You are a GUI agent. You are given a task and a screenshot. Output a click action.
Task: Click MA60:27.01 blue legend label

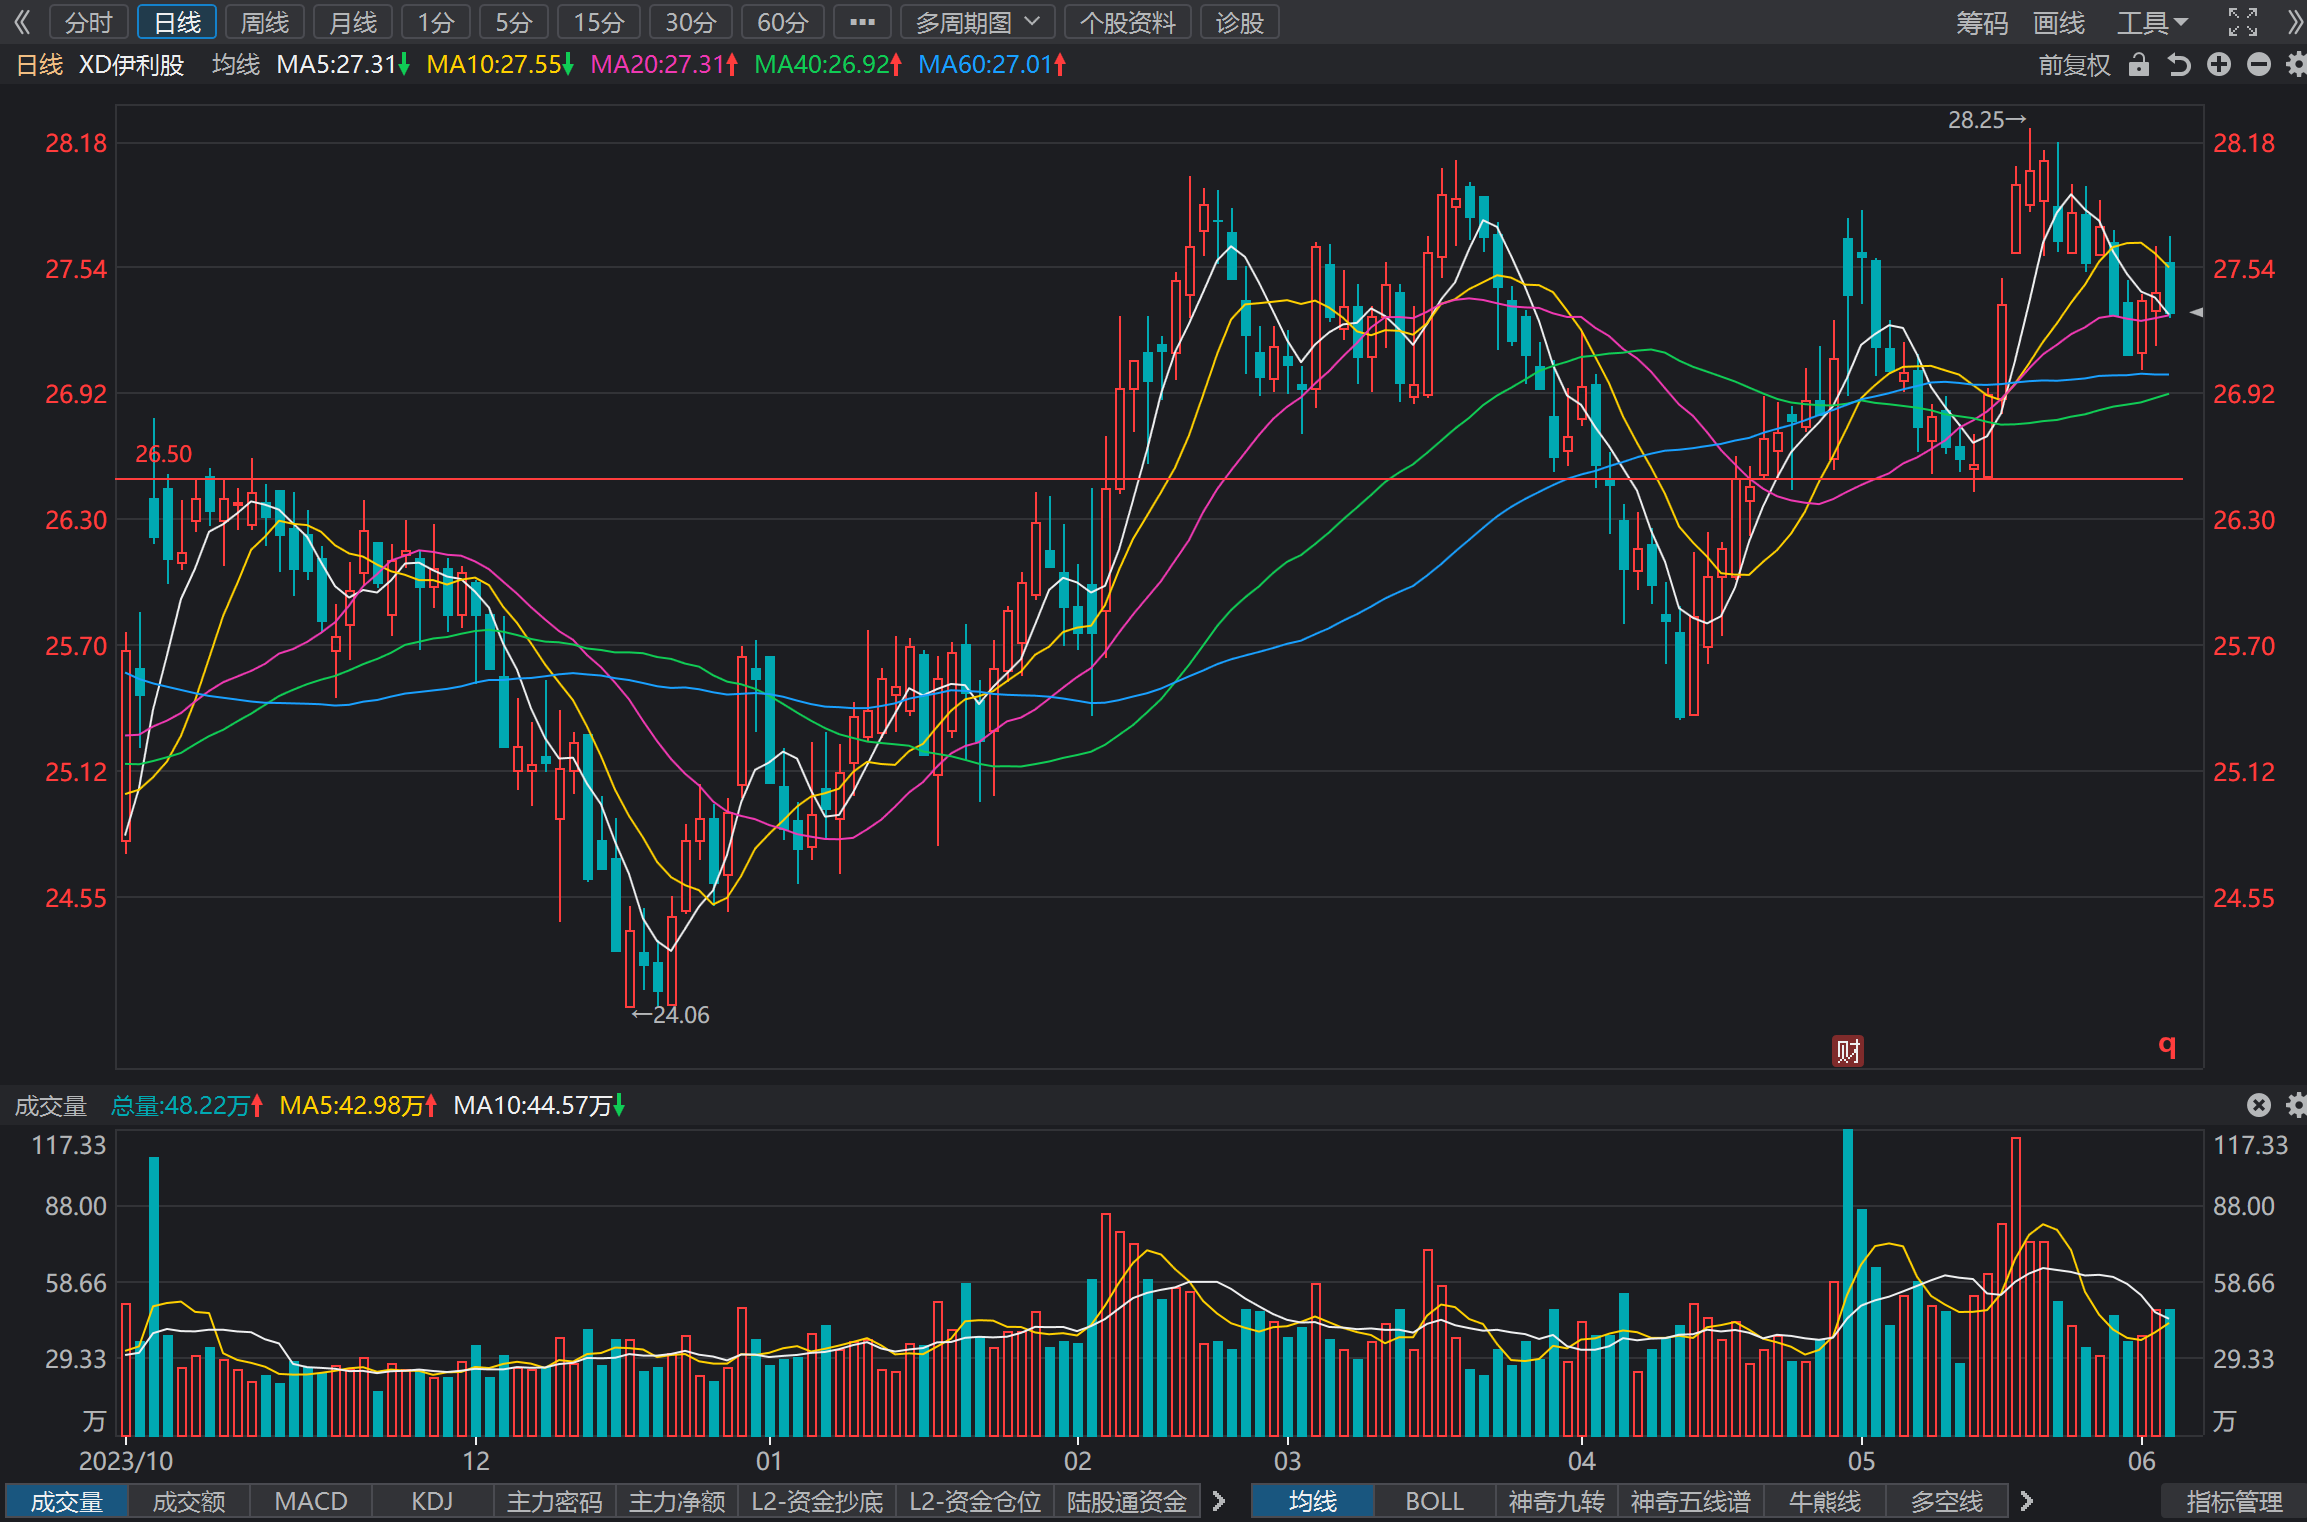coord(992,65)
